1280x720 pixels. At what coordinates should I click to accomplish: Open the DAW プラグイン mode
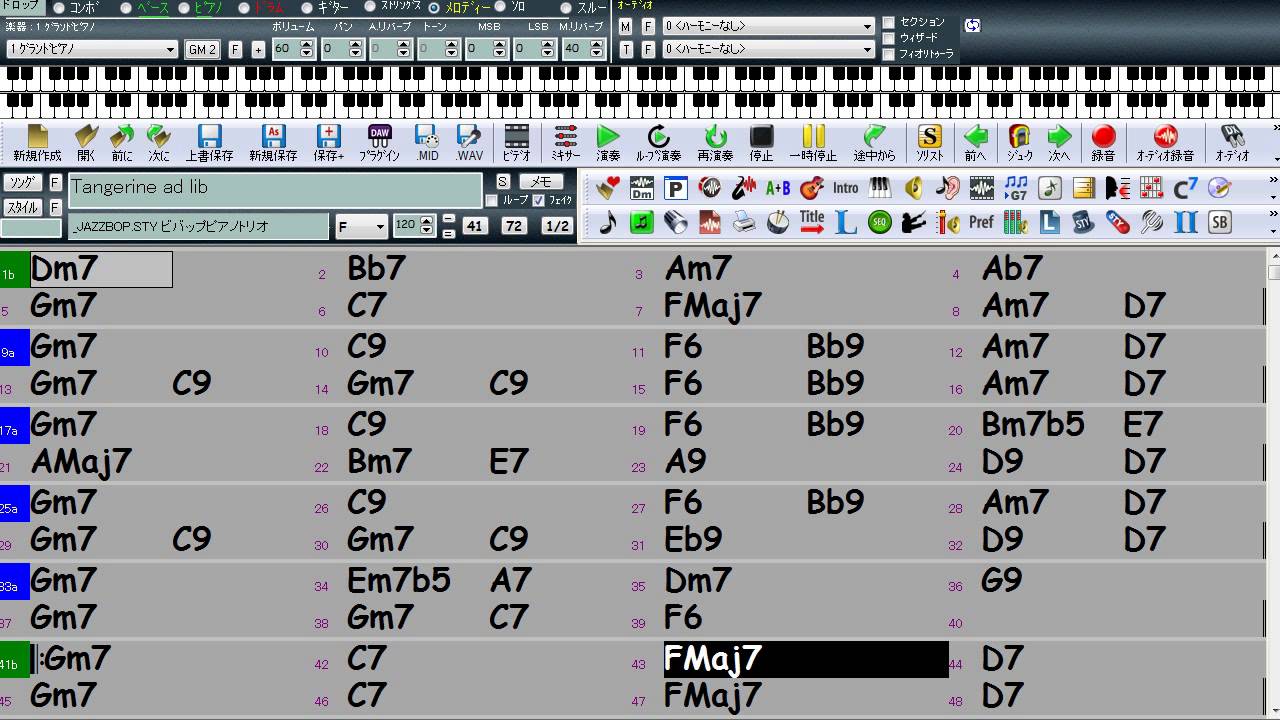(x=379, y=143)
